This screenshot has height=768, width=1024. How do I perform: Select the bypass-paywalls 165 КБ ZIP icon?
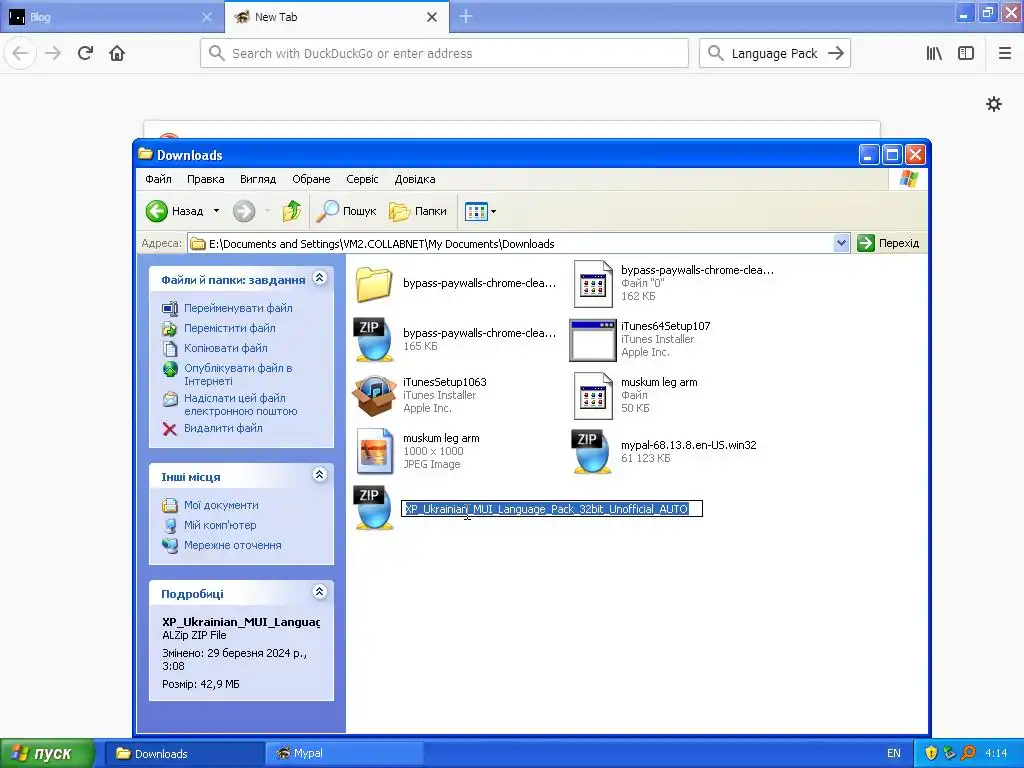point(374,339)
